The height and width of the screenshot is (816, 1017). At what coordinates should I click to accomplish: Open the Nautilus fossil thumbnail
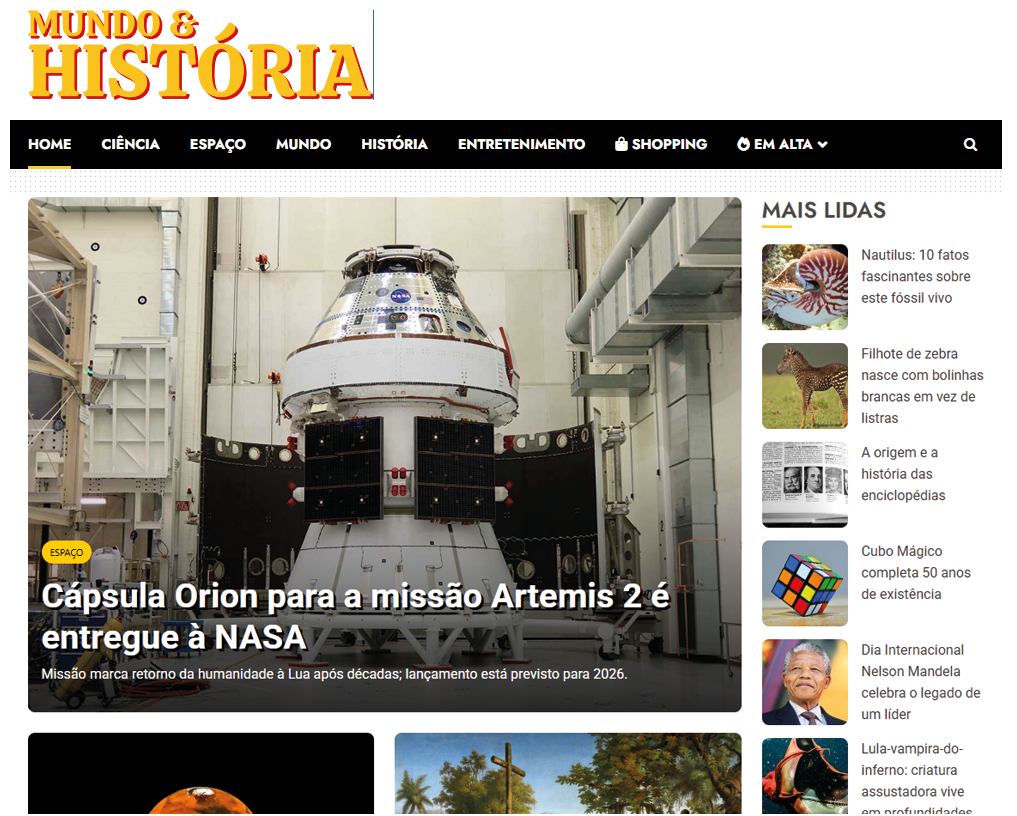point(804,287)
